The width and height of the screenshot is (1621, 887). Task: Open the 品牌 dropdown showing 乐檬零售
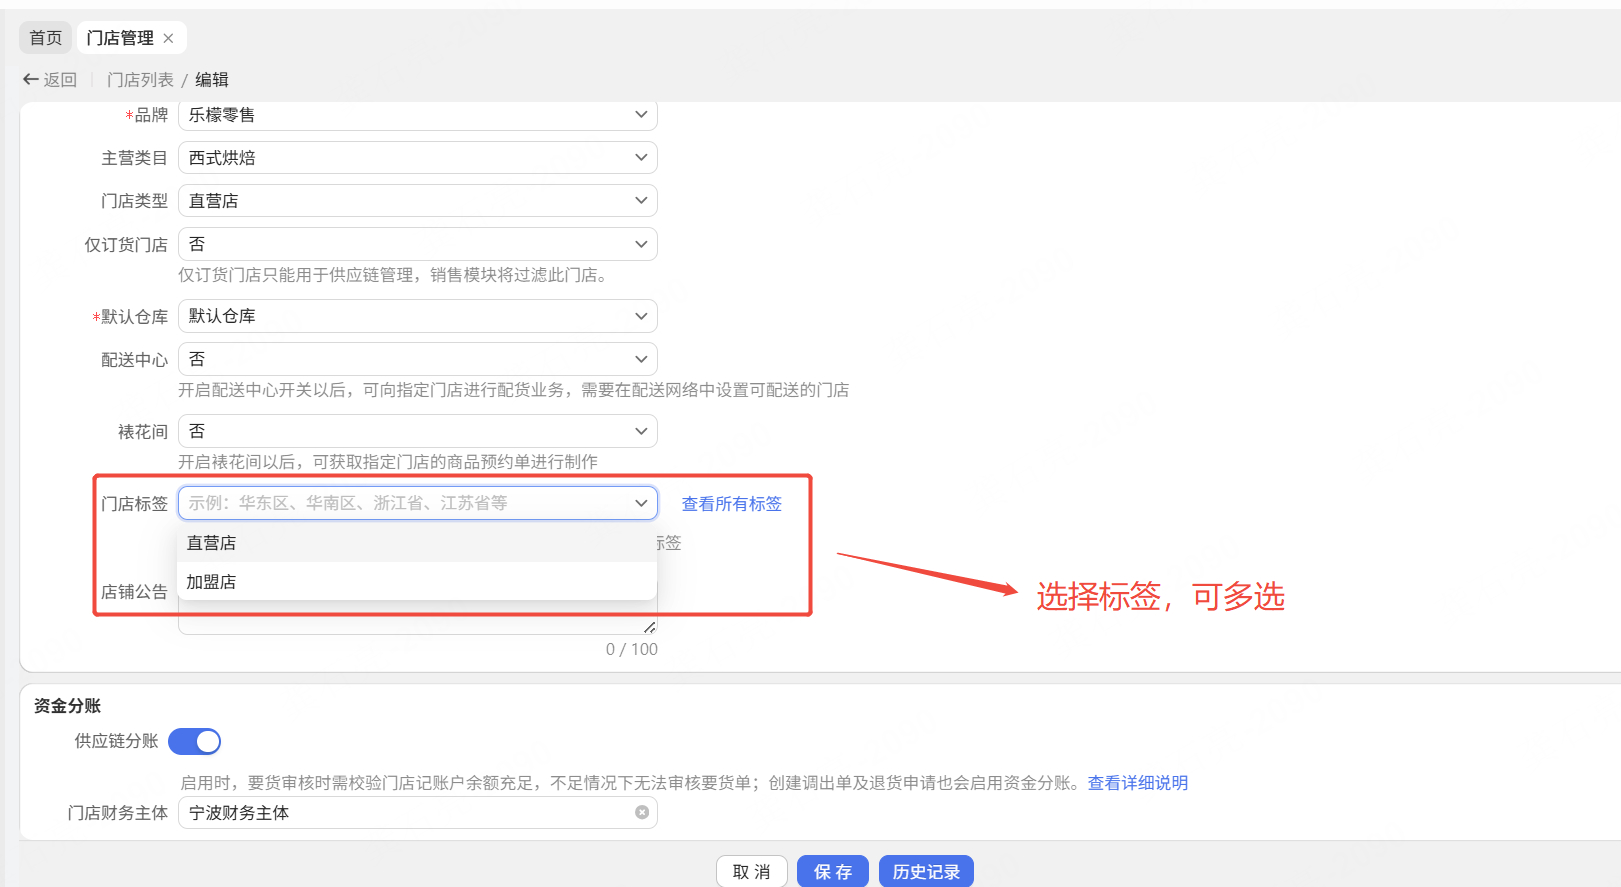[x=418, y=115]
